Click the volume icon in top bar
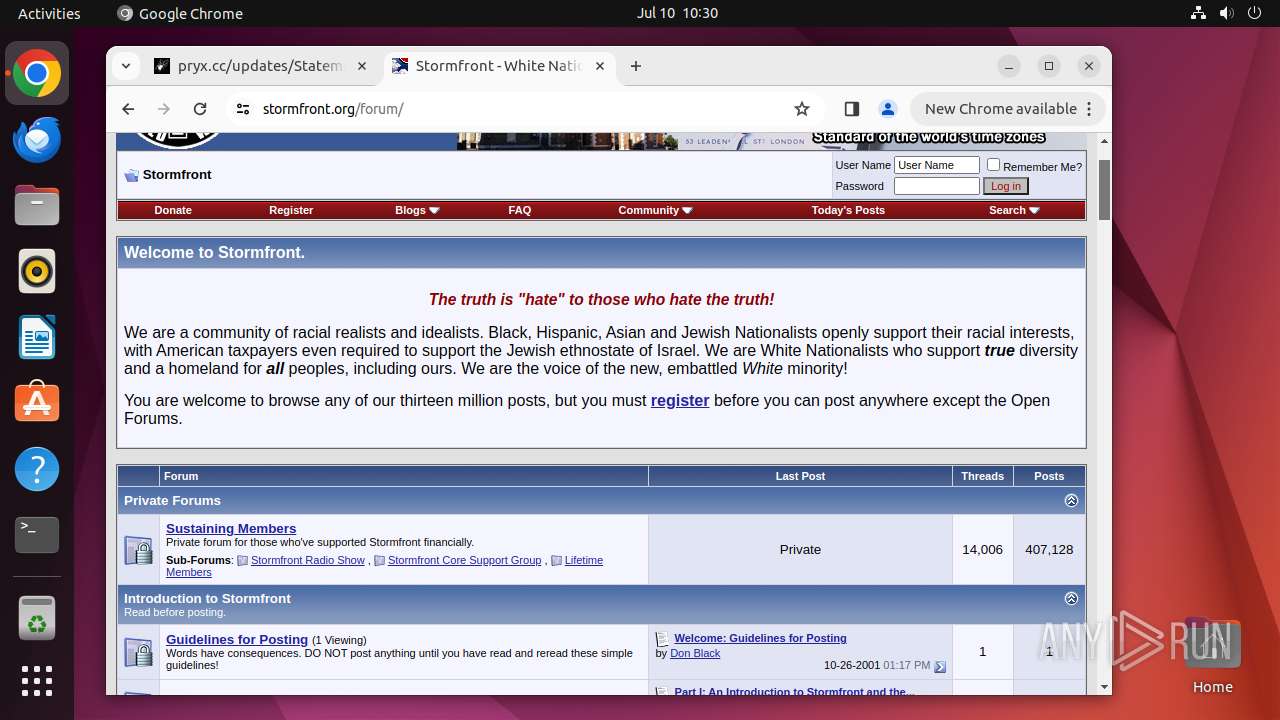Viewport: 1280px width, 720px height. 1226,13
